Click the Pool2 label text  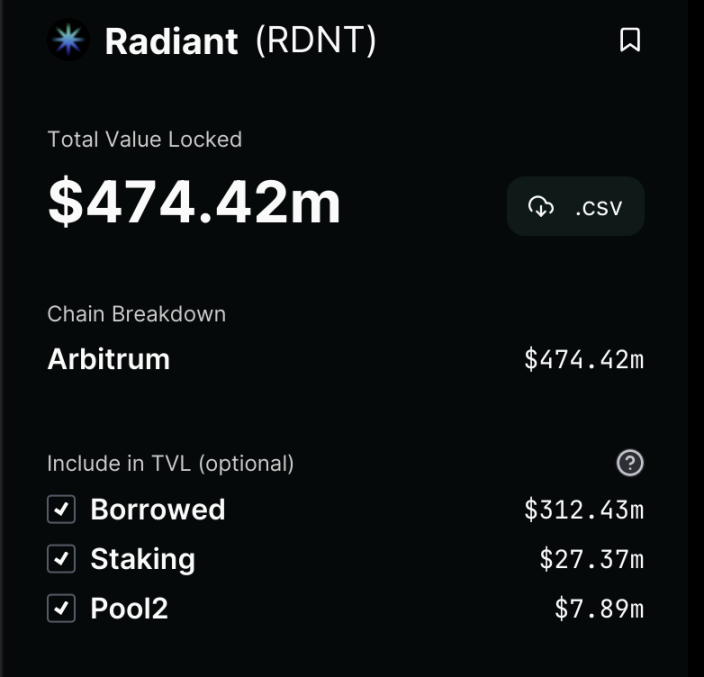129,608
